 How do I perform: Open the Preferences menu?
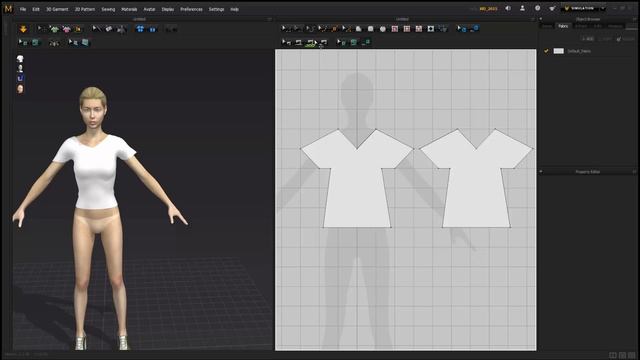pos(191,9)
